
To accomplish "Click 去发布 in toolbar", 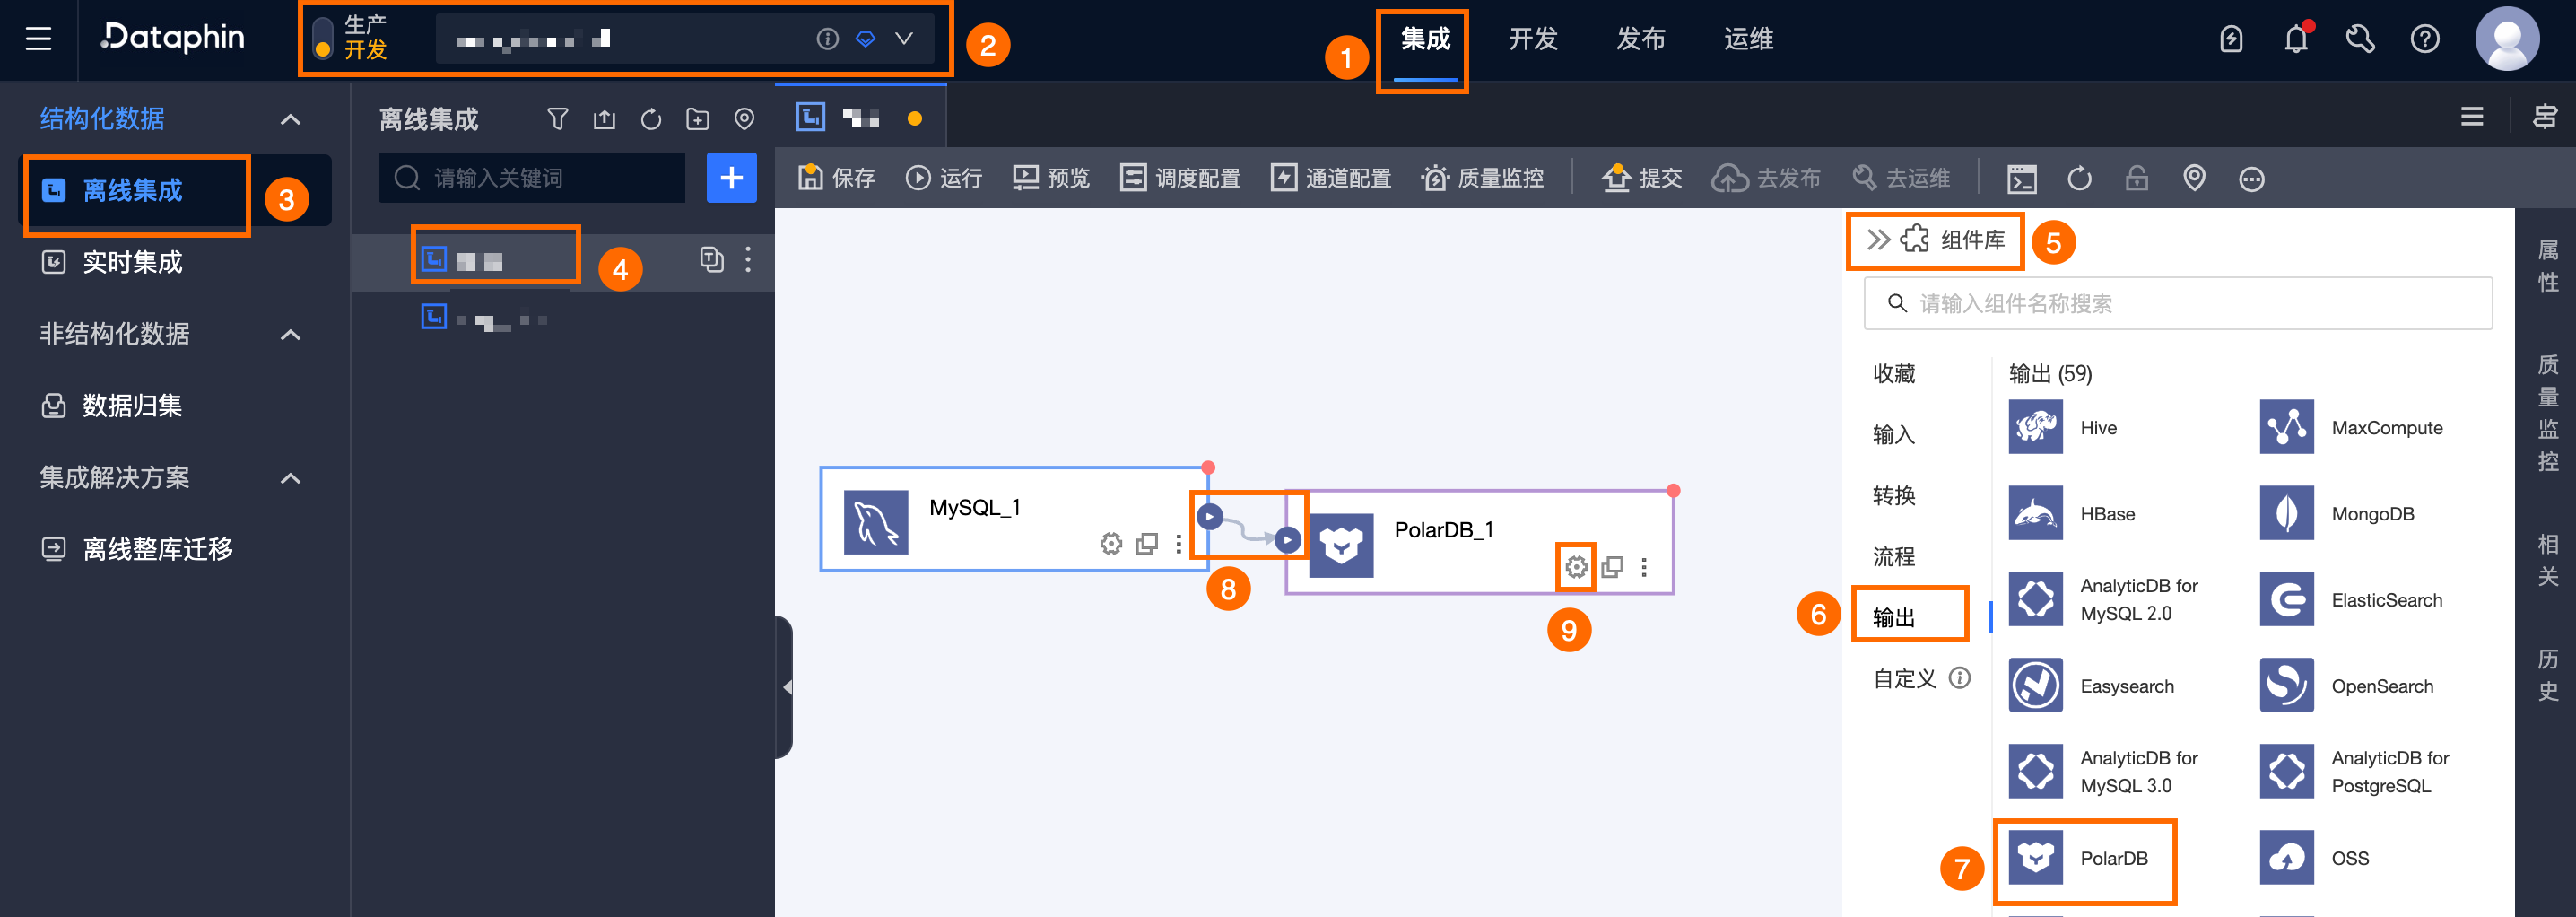I will point(1765,178).
